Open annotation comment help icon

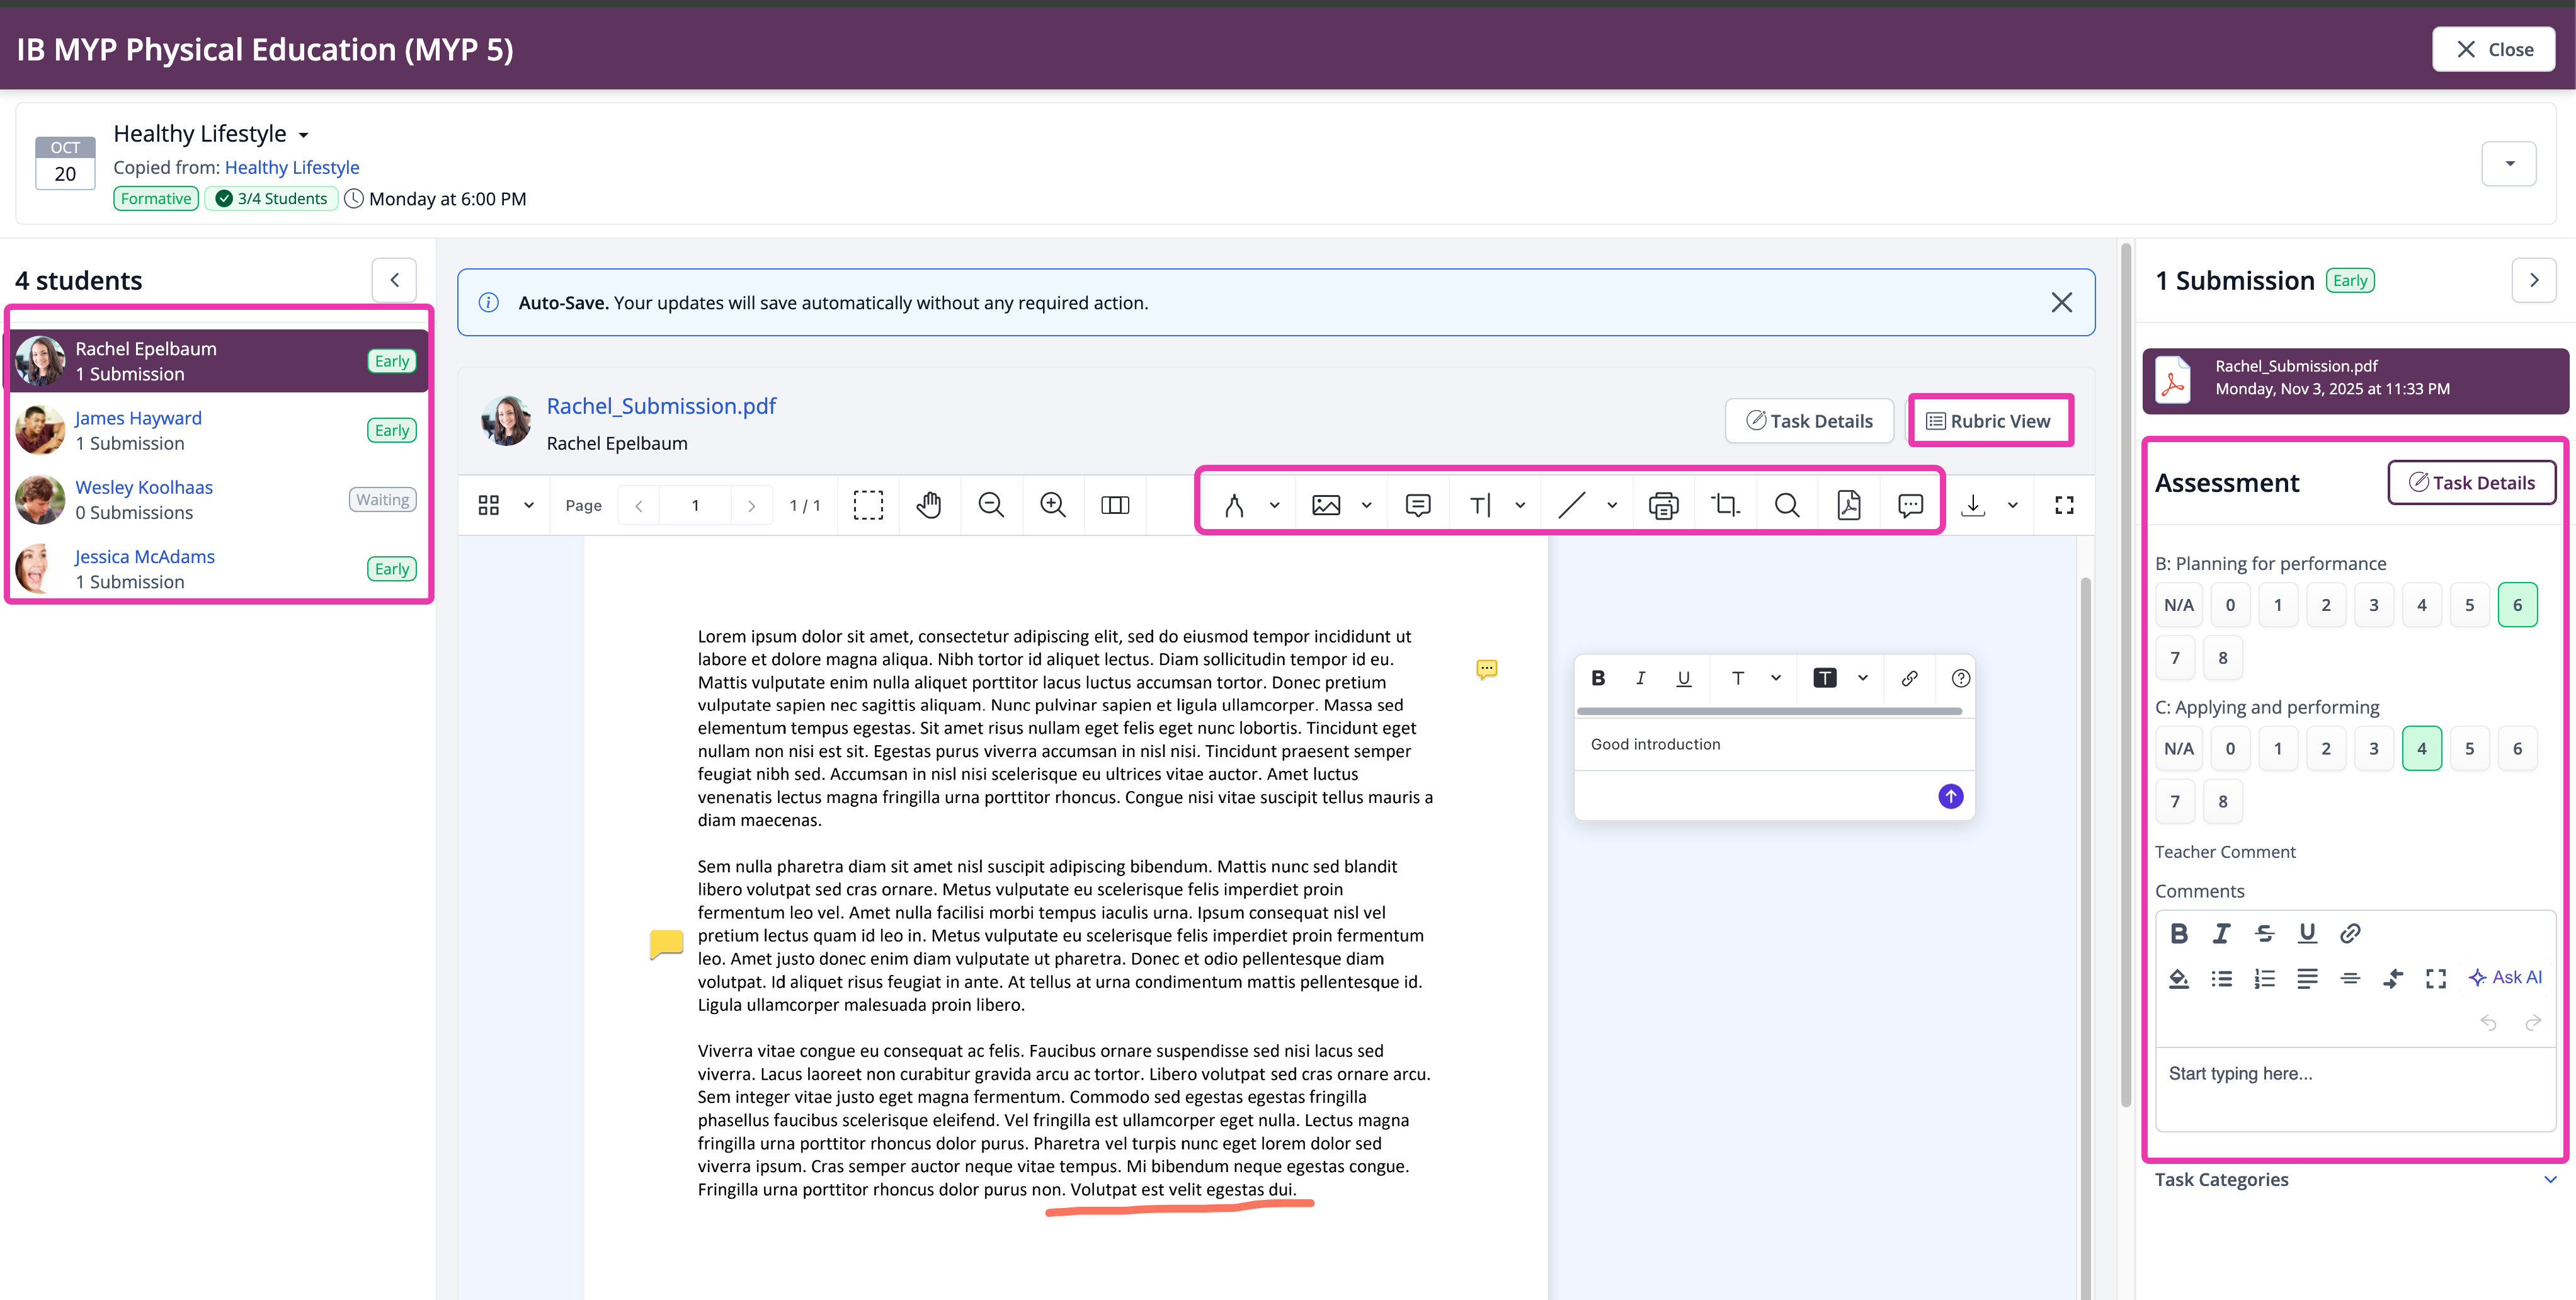click(x=1961, y=678)
